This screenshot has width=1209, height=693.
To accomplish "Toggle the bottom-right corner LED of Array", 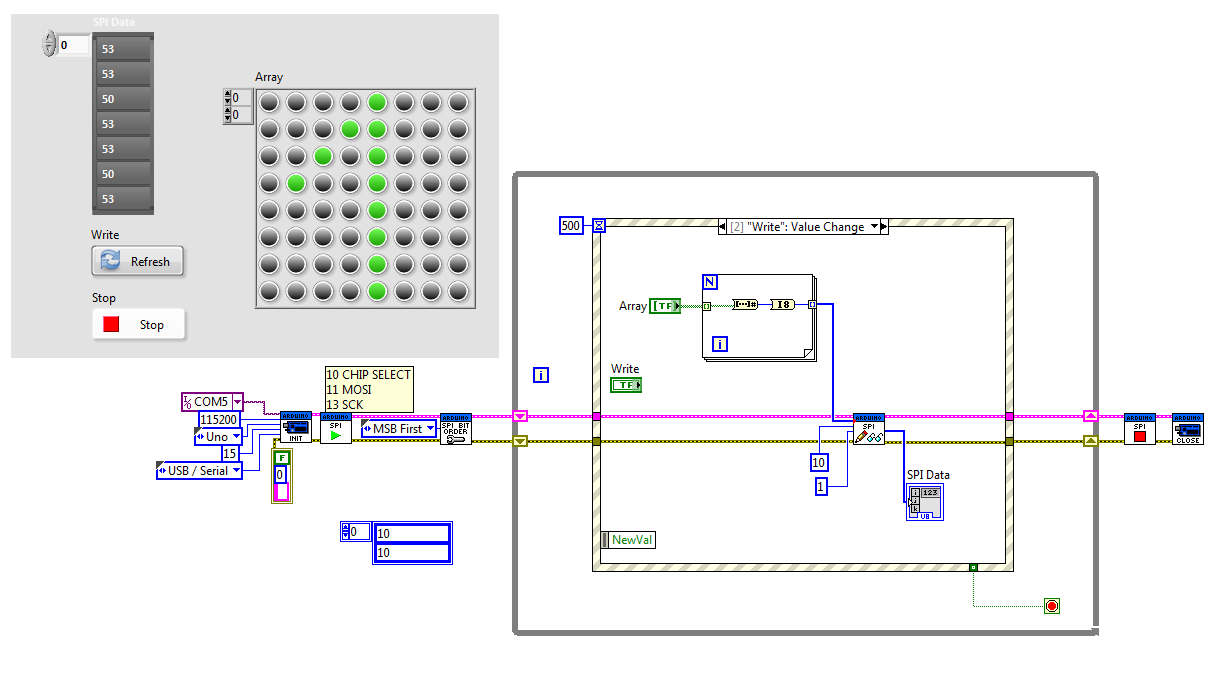I will (458, 291).
